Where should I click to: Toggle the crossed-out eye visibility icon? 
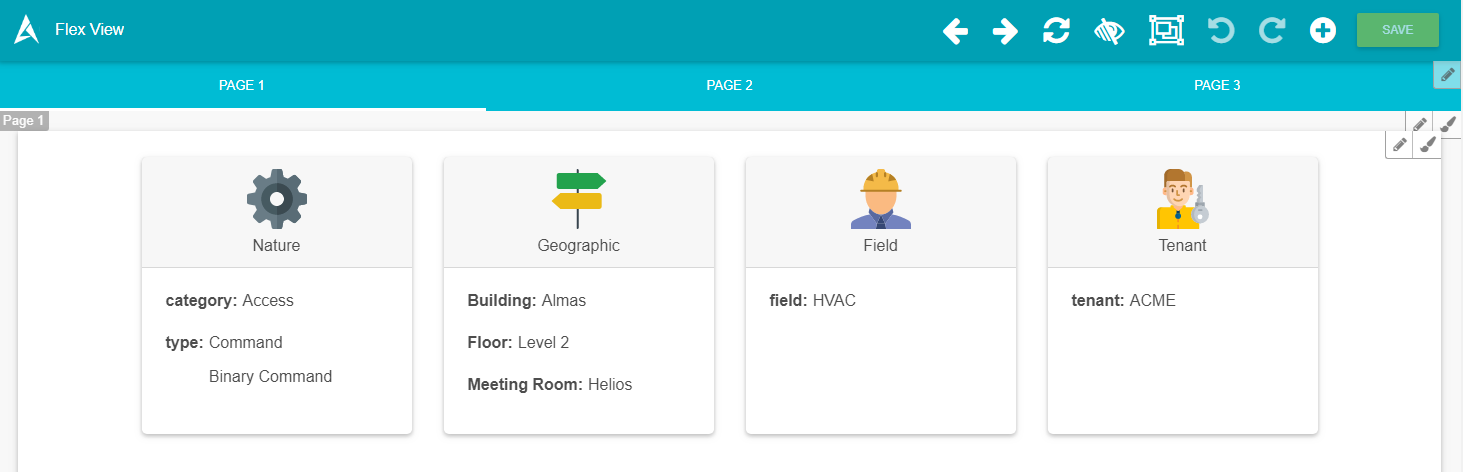click(1110, 31)
